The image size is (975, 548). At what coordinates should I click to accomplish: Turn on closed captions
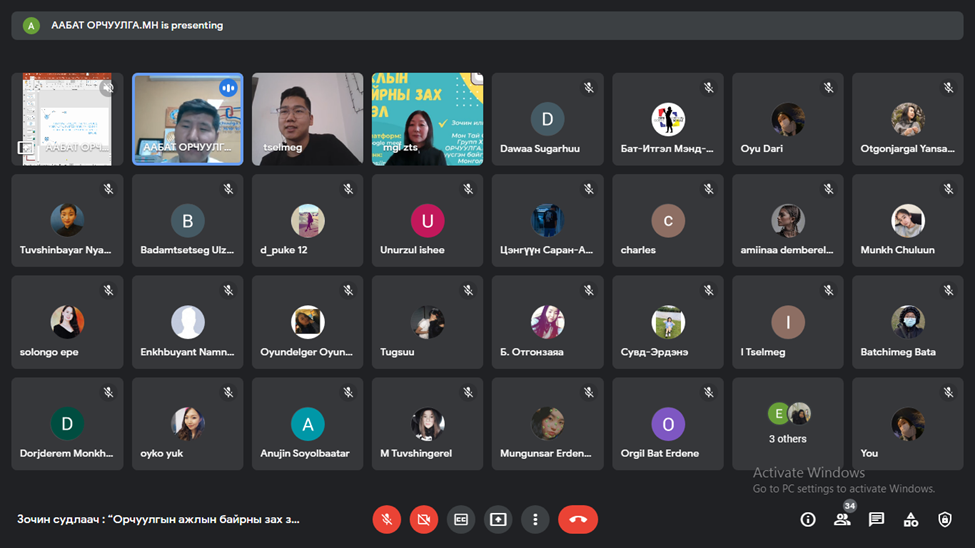click(461, 519)
